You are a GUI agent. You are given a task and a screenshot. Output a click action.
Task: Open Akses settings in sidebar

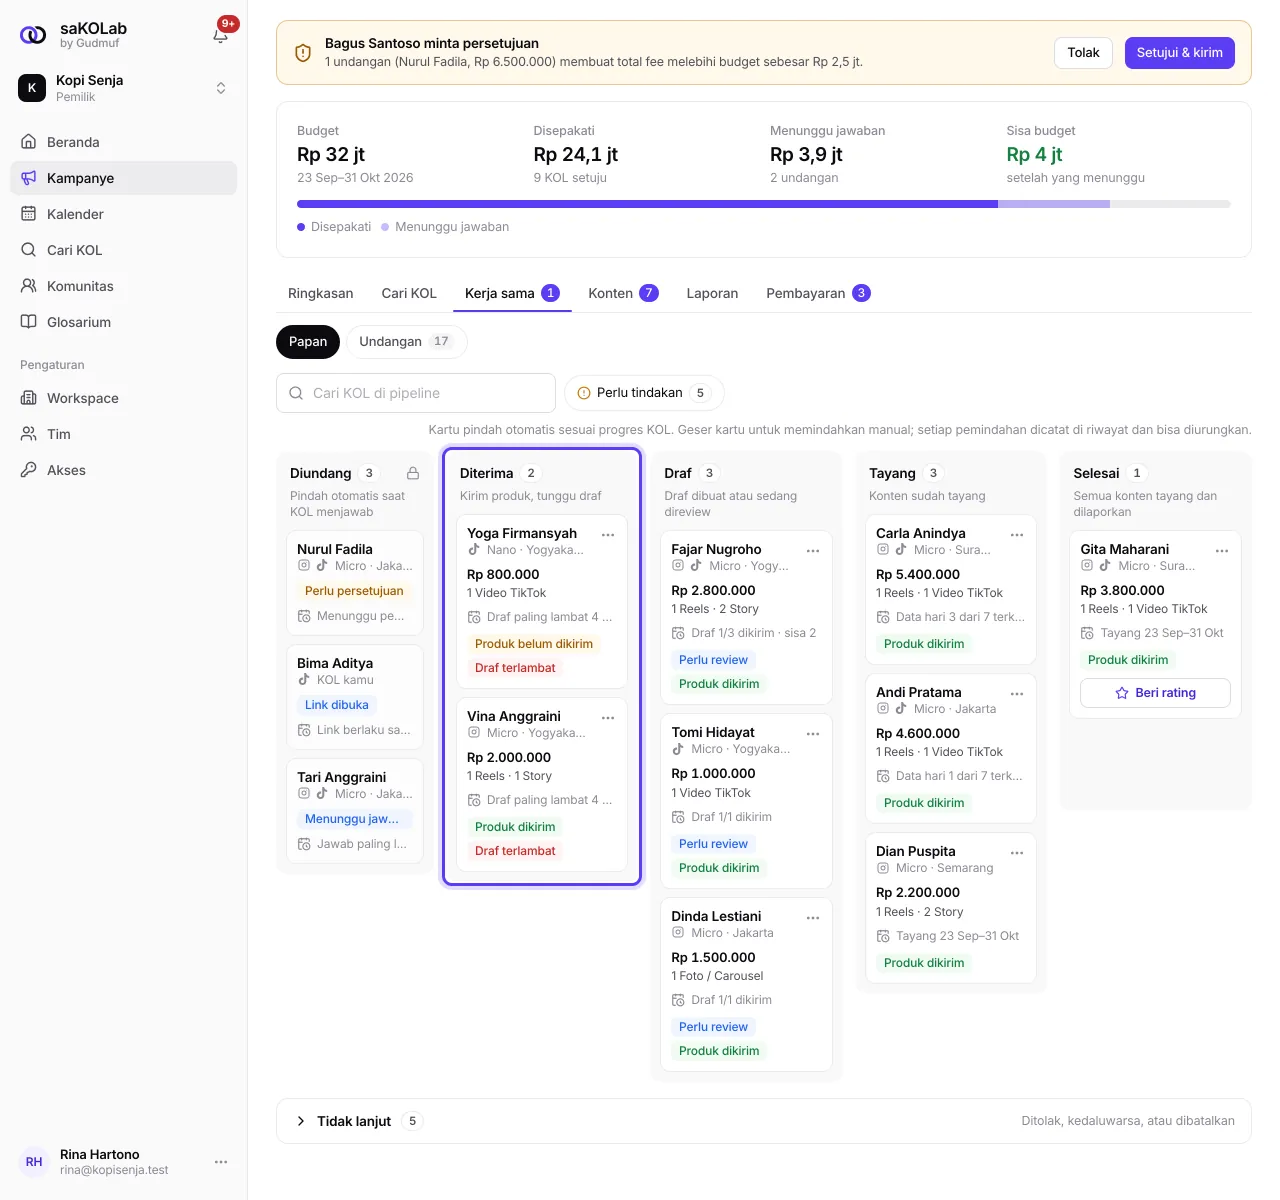pos(124,470)
